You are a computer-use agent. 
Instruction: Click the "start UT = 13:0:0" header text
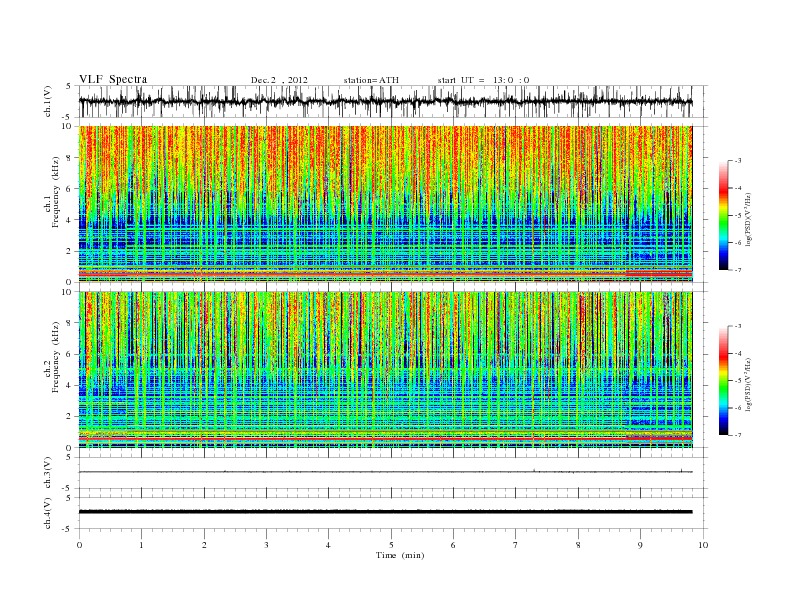point(483,80)
